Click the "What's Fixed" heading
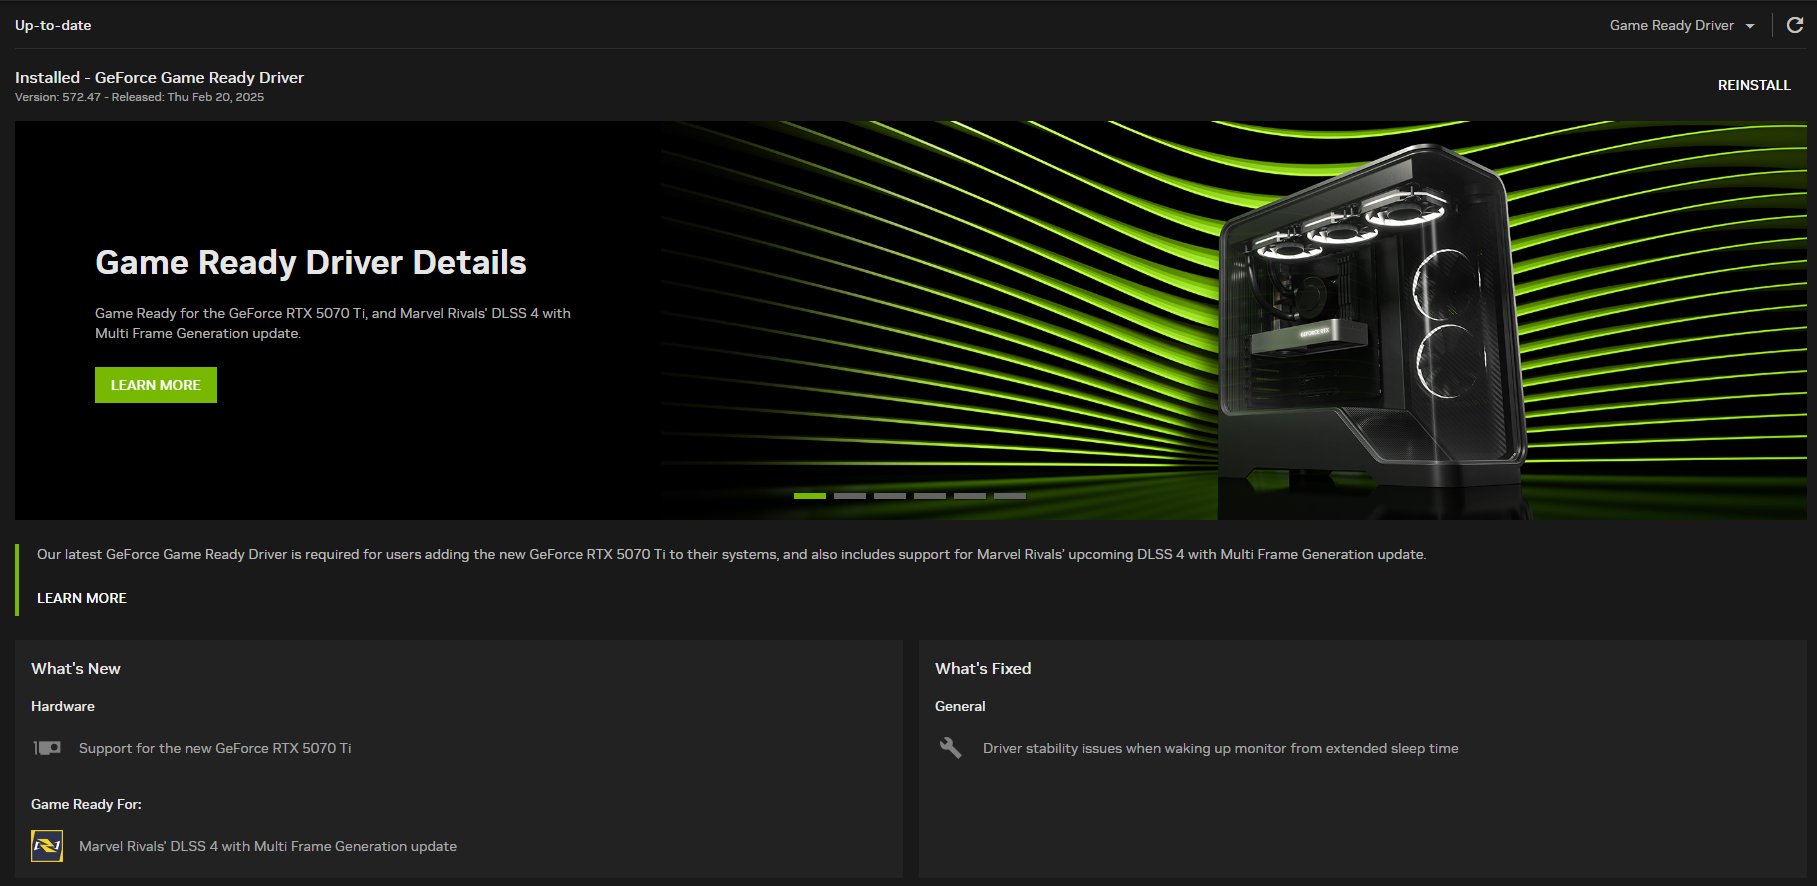This screenshot has height=886, width=1817. tap(983, 668)
